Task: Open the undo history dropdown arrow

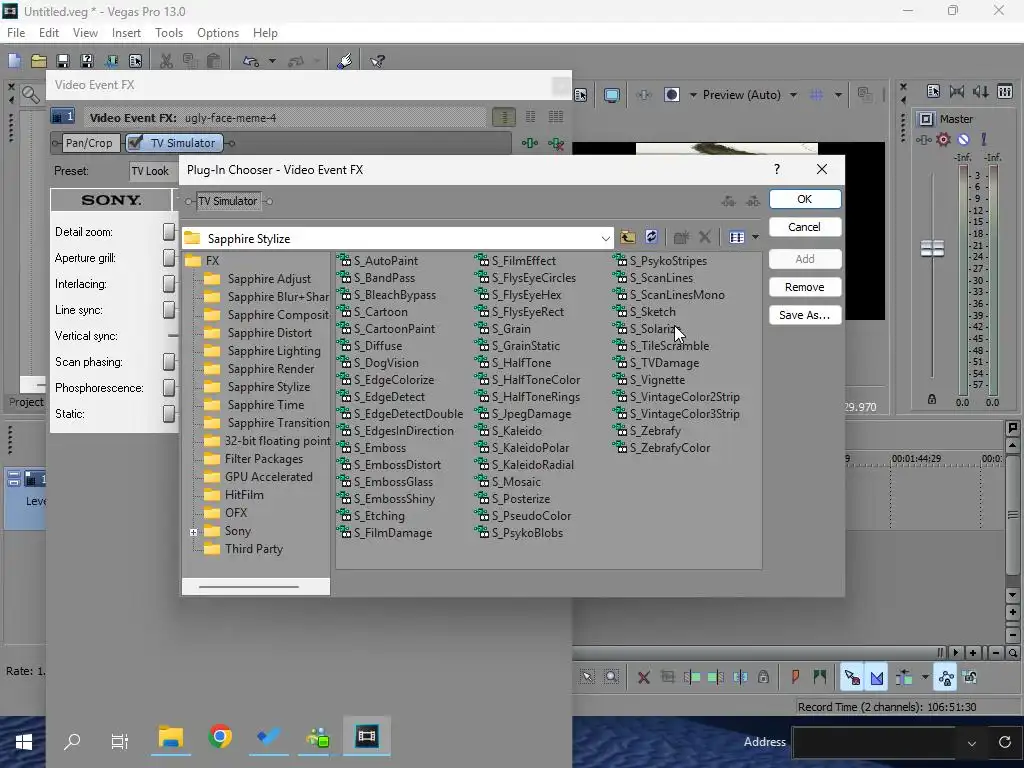Action: click(272, 61)
